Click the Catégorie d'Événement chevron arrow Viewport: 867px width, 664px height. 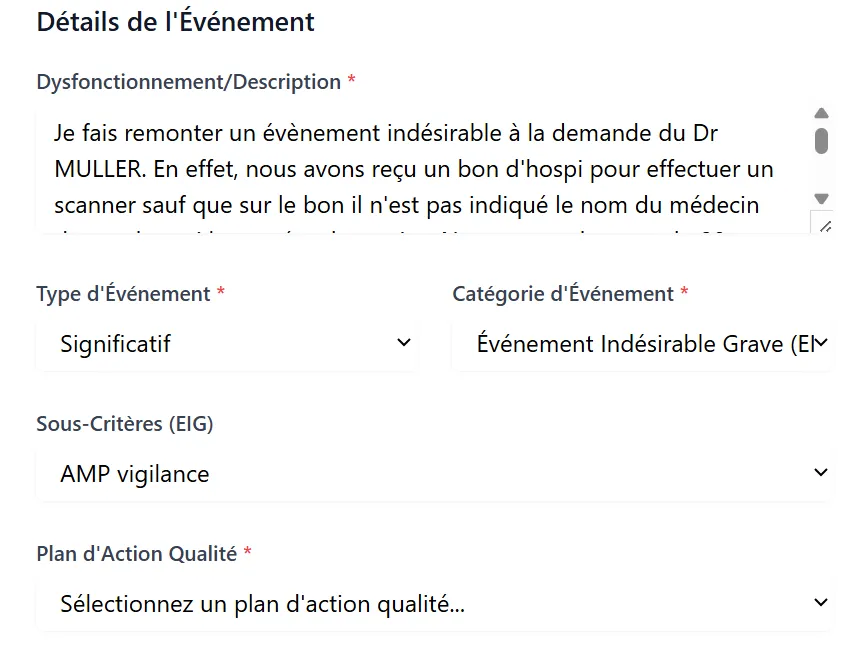[x=821, y=343]
